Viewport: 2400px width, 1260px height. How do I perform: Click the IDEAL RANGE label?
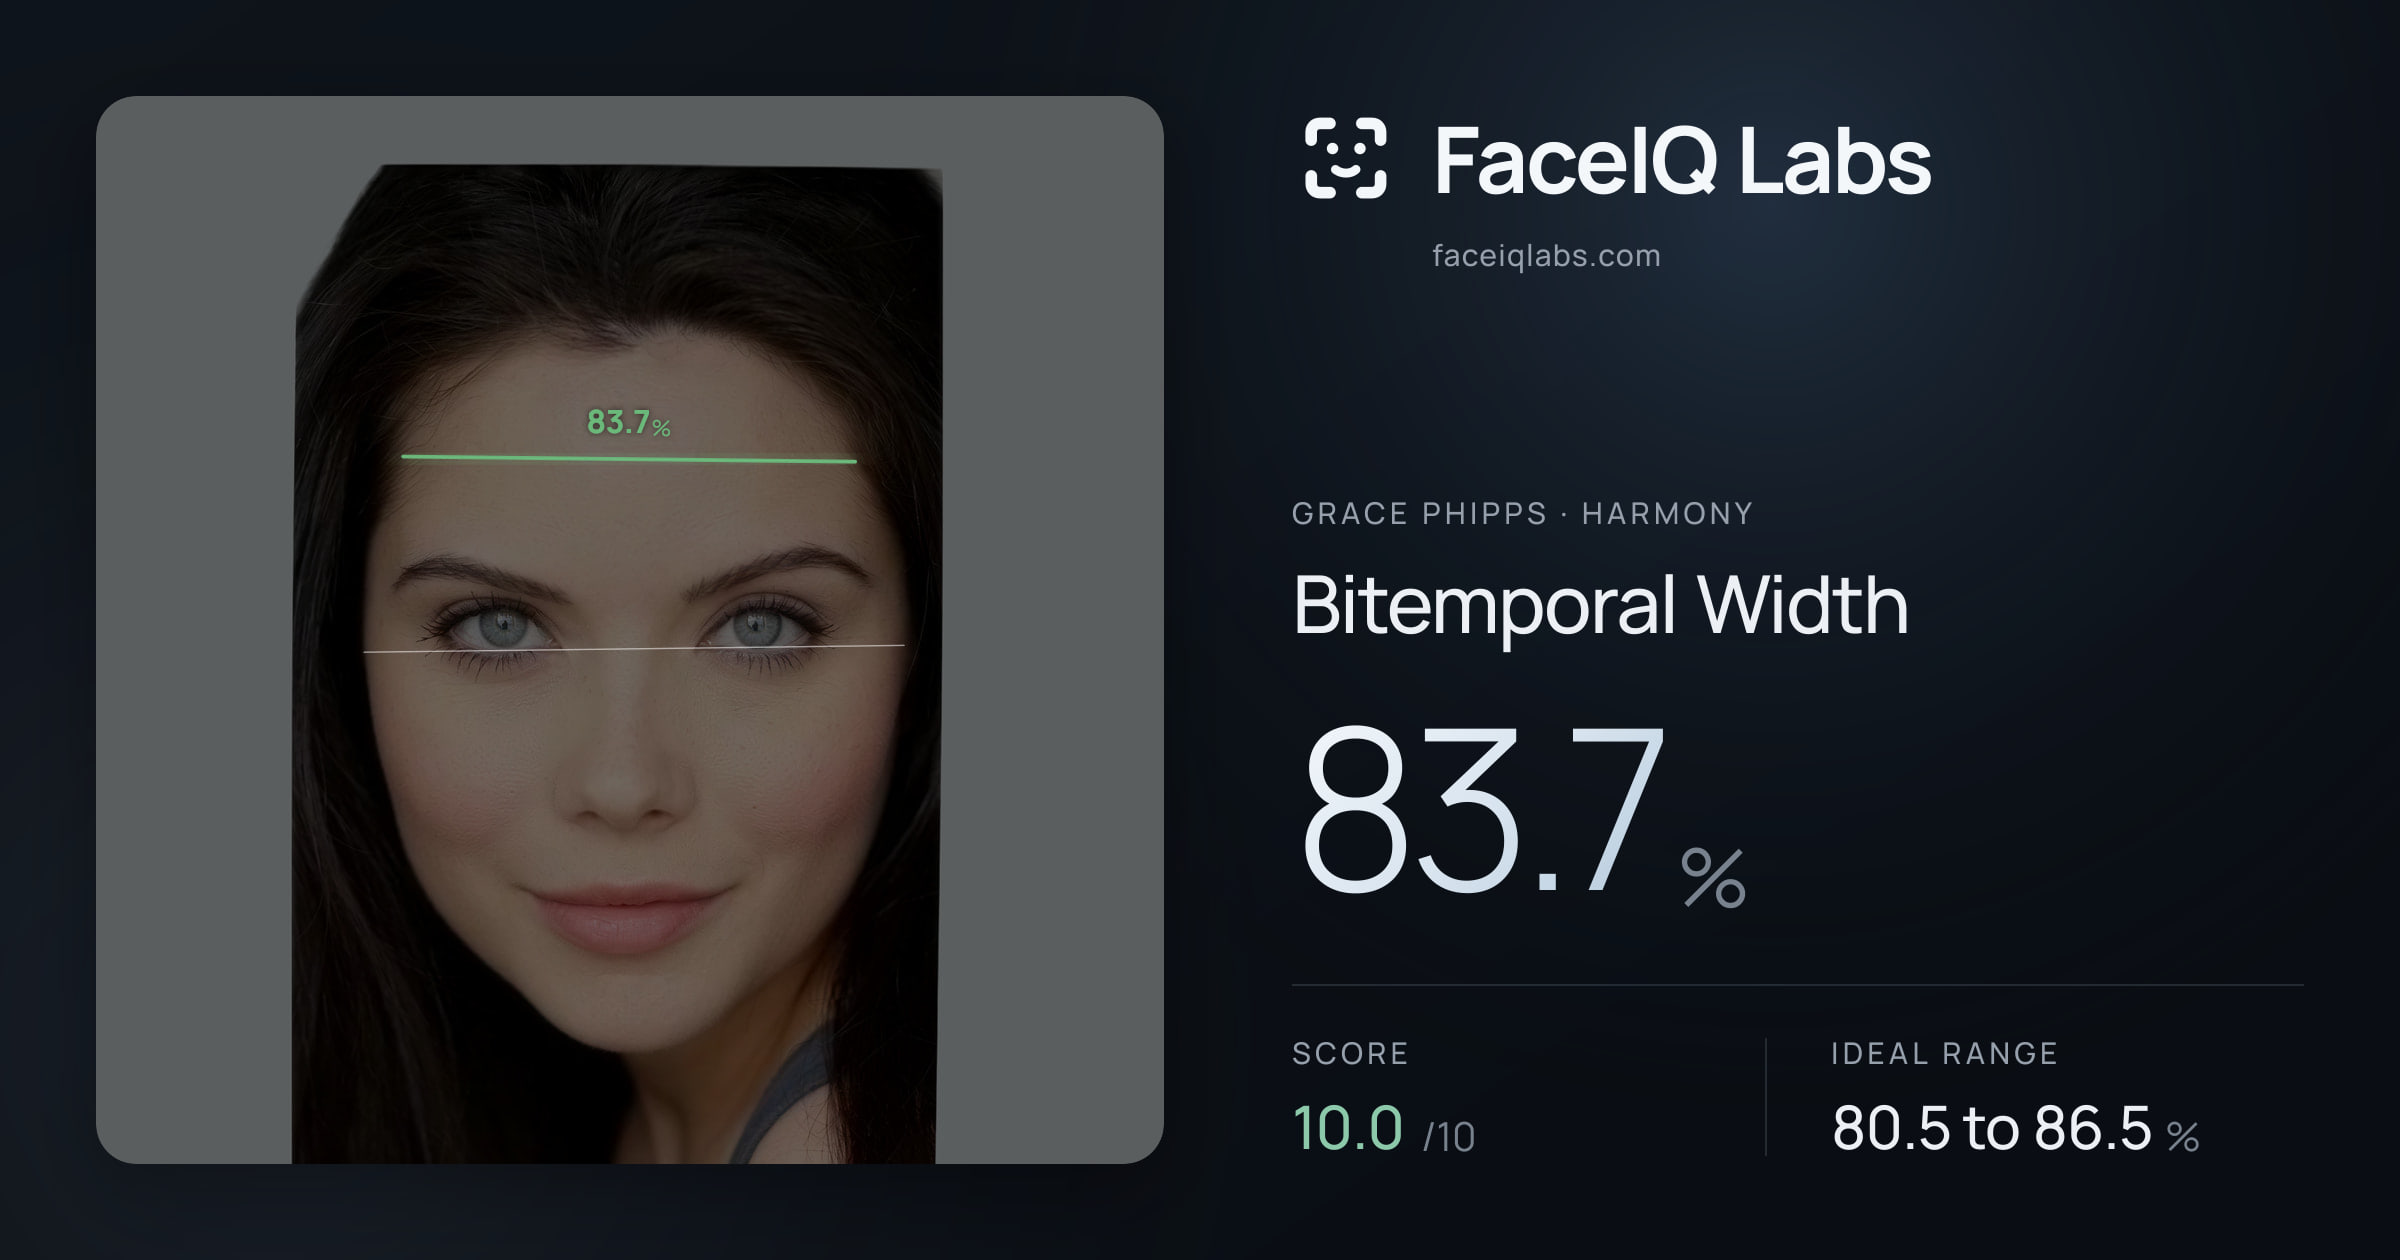(x=1944, y=1053)
